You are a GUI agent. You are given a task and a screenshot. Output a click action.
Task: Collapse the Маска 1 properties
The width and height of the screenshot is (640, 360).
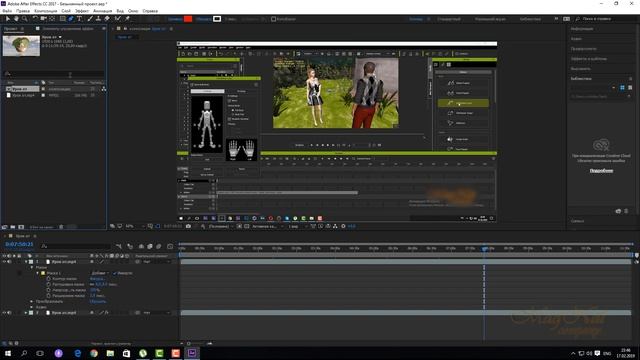(x=38, y=273)
